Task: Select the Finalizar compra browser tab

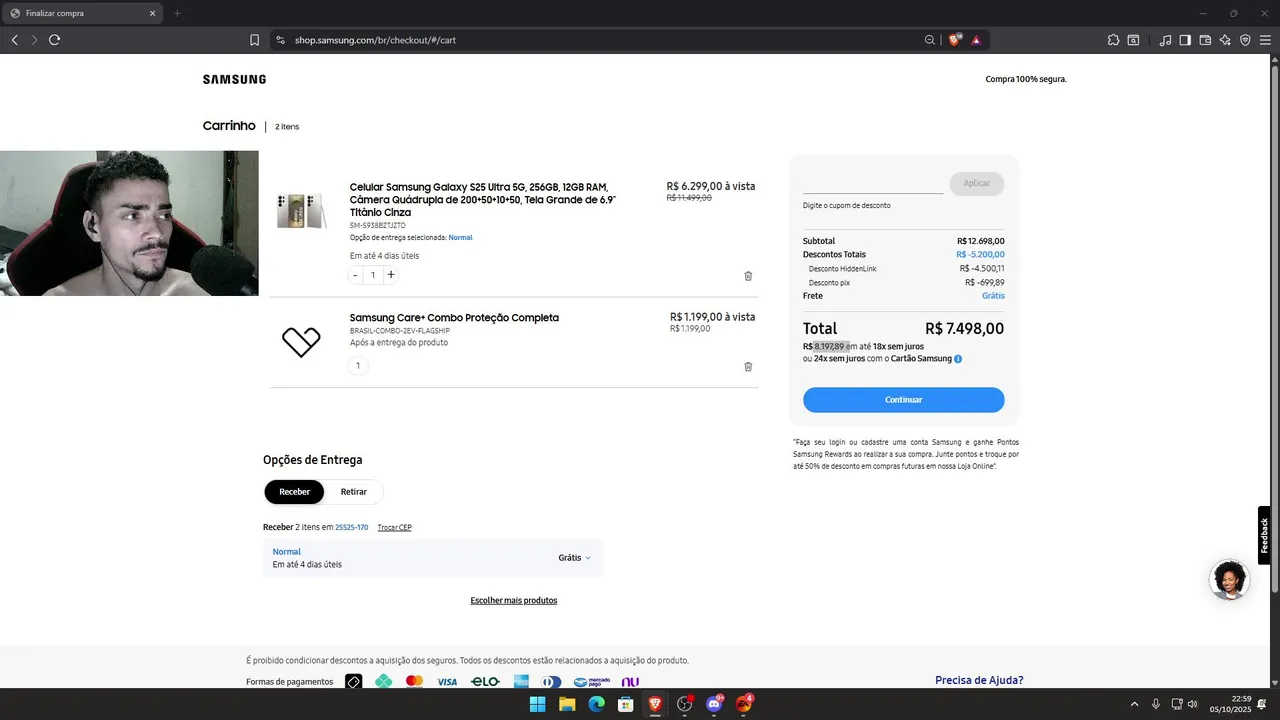Action: [82, 13]
